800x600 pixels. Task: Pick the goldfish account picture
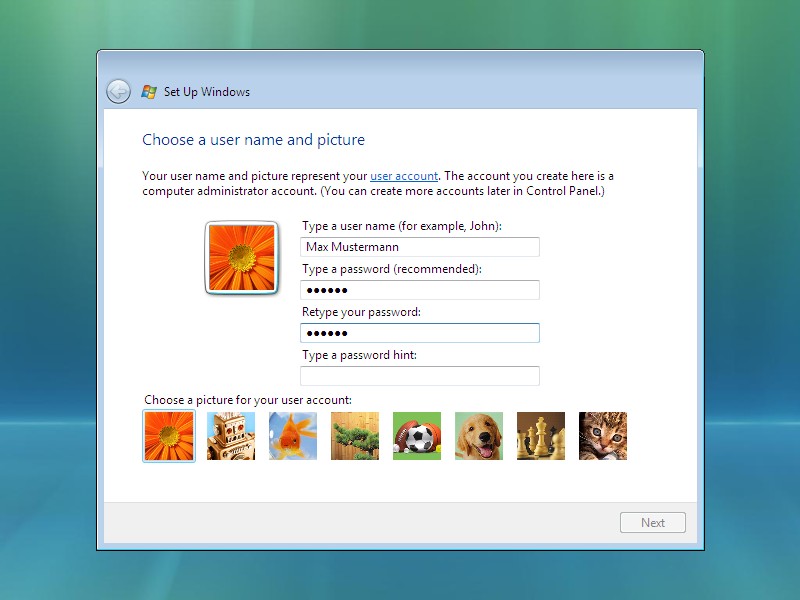pos(293,436)
